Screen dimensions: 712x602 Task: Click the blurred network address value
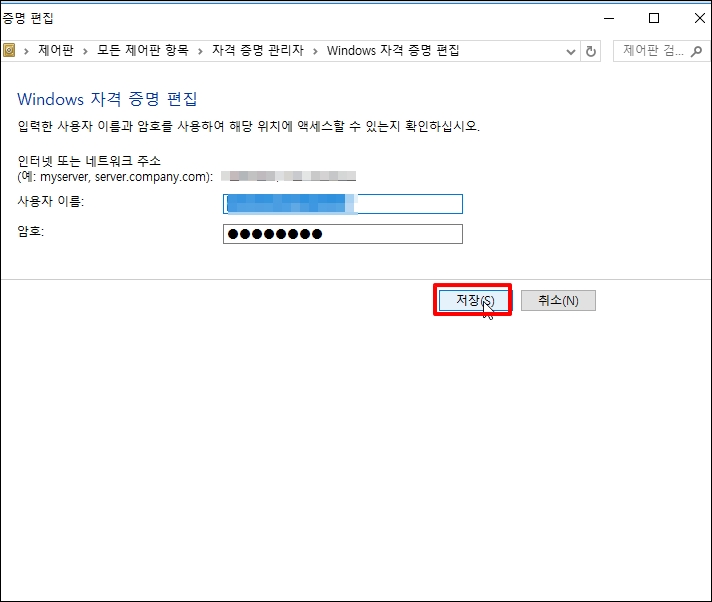click(289, 176)
